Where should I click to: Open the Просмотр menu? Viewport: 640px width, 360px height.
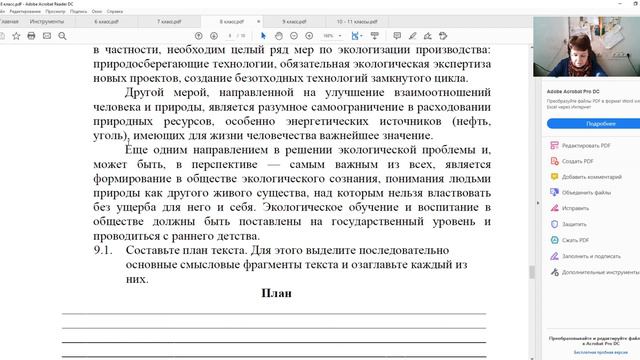pos(56,11)
